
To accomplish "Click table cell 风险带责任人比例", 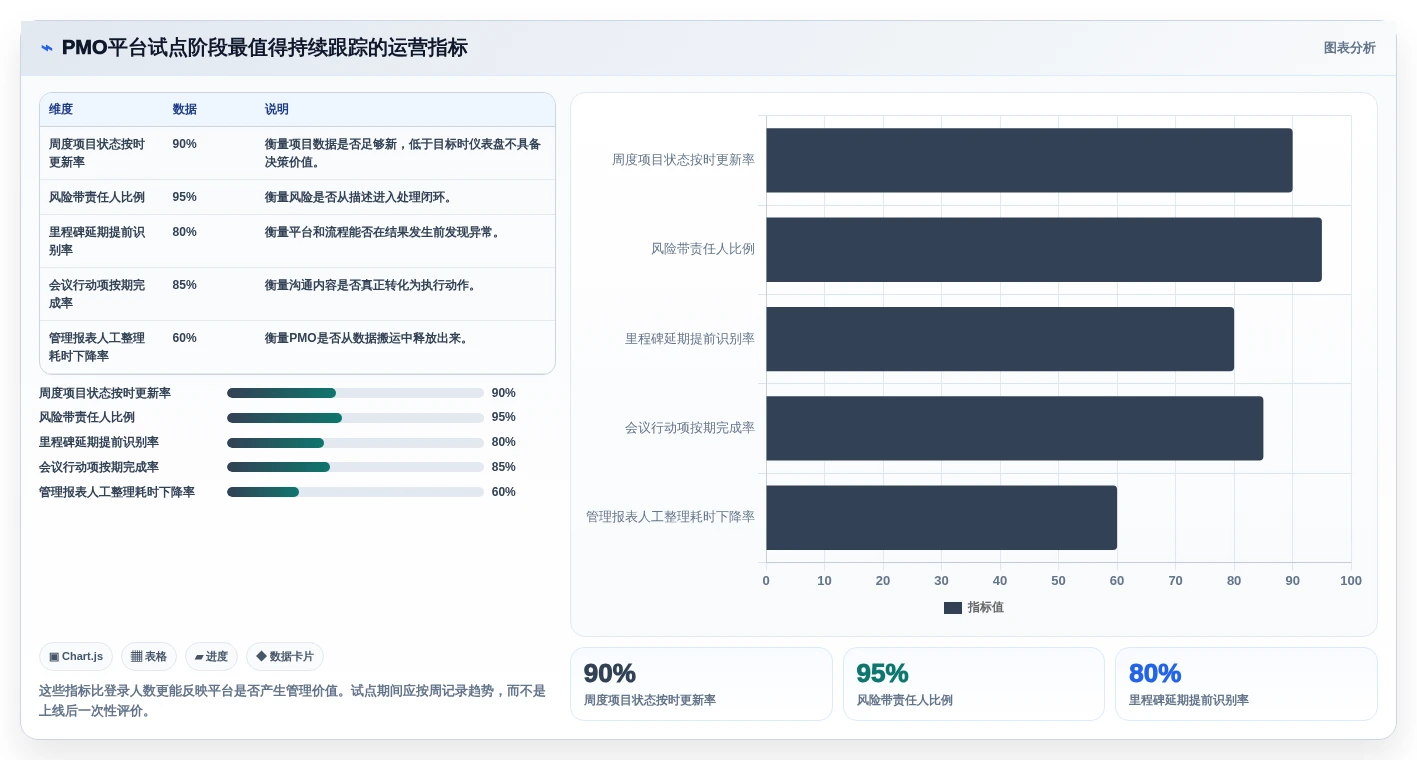I will point(97,197).
